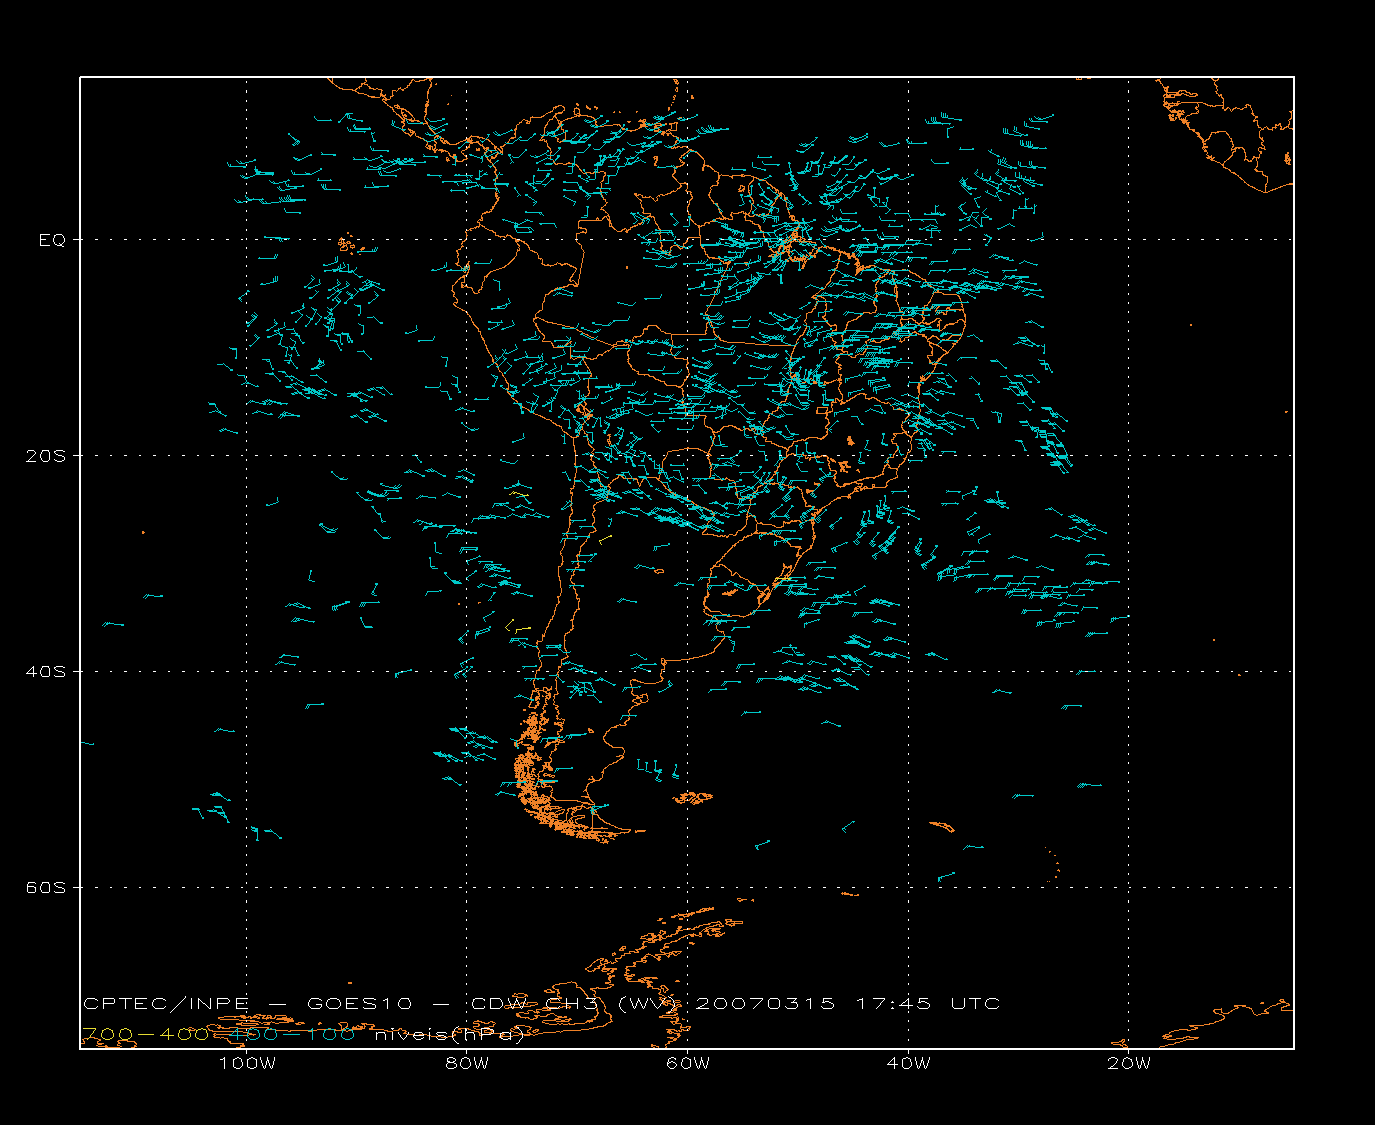The width and height of the screenshot is (1375, 1125).
Task: Click the 100W longitude label
Action: [x=247, y=1063]
